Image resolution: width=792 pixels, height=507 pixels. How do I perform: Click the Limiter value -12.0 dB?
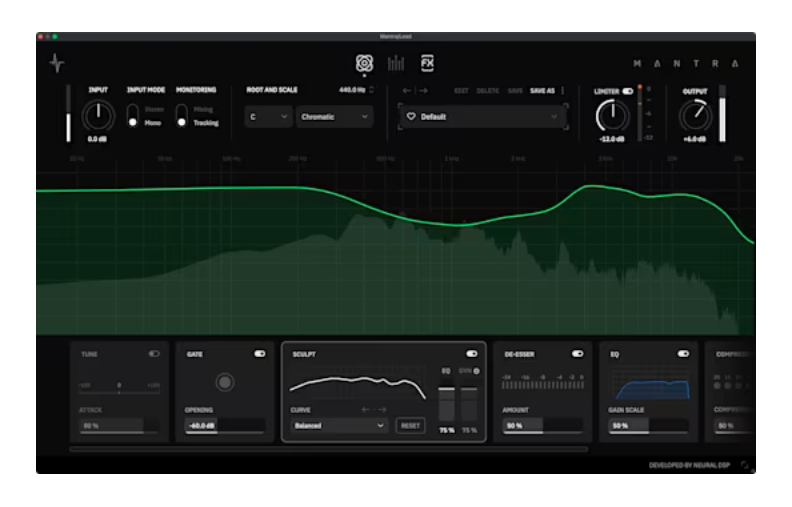point(612,139)
